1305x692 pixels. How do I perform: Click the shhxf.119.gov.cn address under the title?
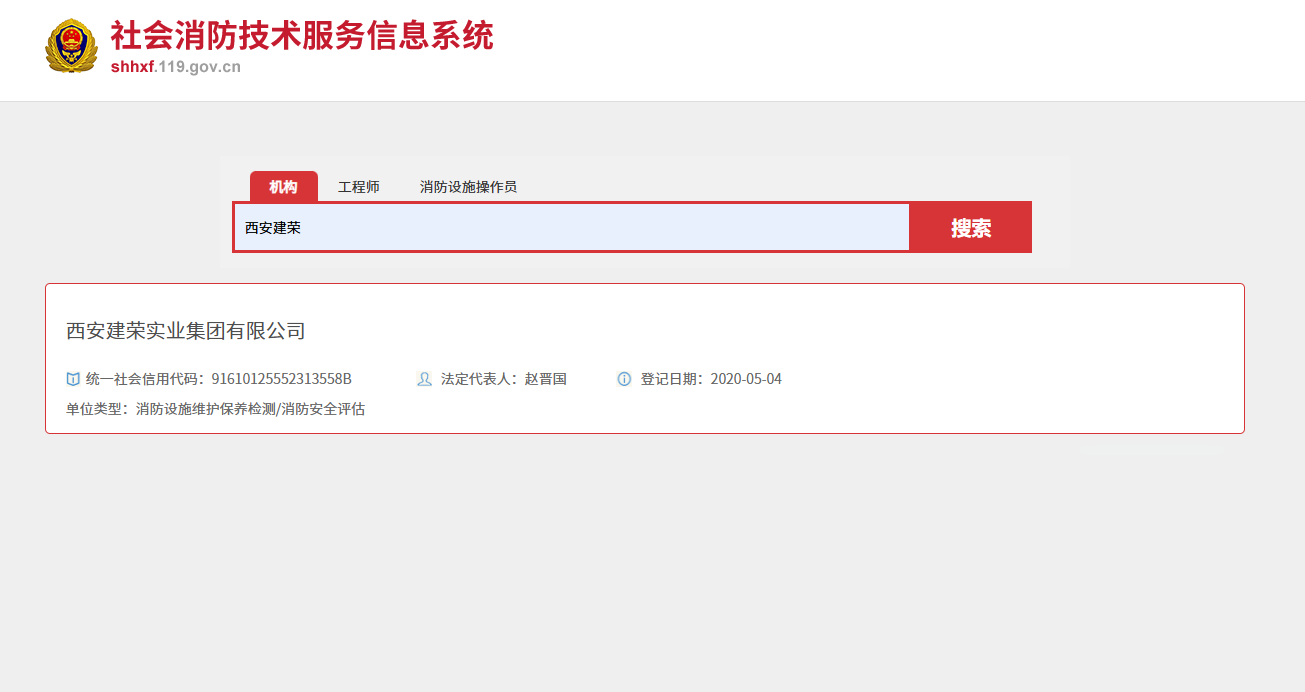[175, 68]
